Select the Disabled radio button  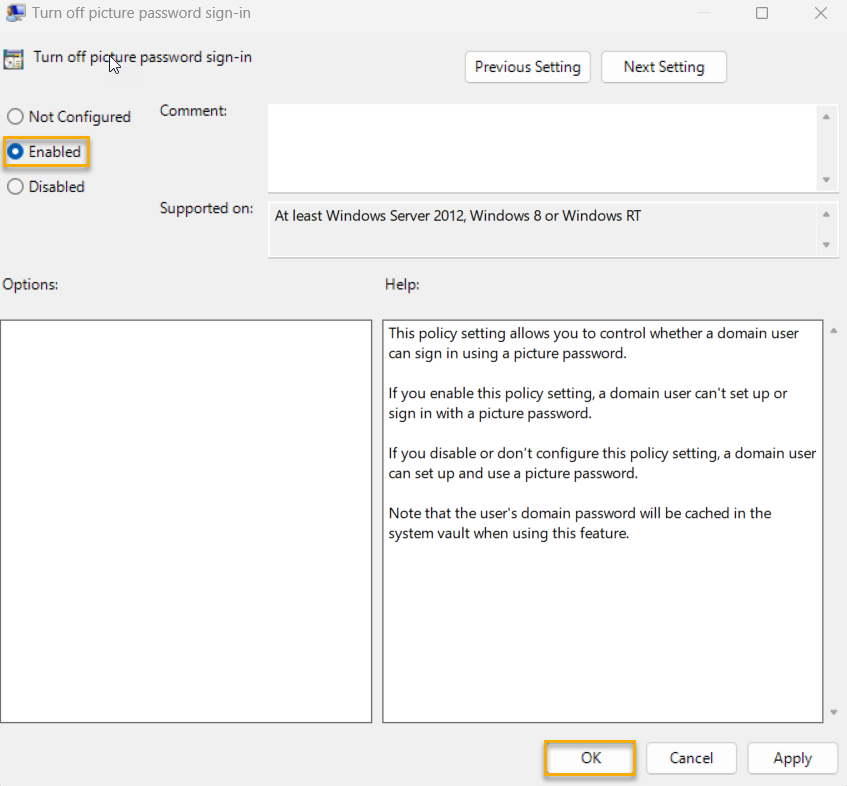pyautogui.click(x=15, y=186)
